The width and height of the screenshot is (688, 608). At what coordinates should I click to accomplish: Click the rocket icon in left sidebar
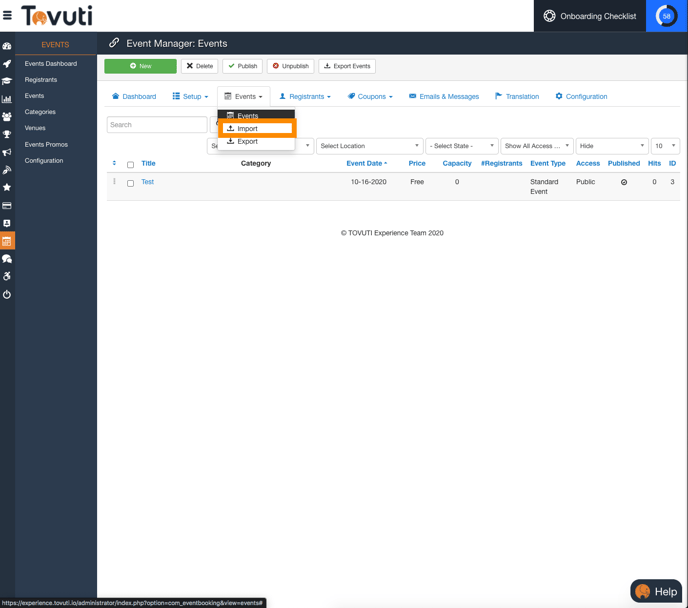(7, 64)
